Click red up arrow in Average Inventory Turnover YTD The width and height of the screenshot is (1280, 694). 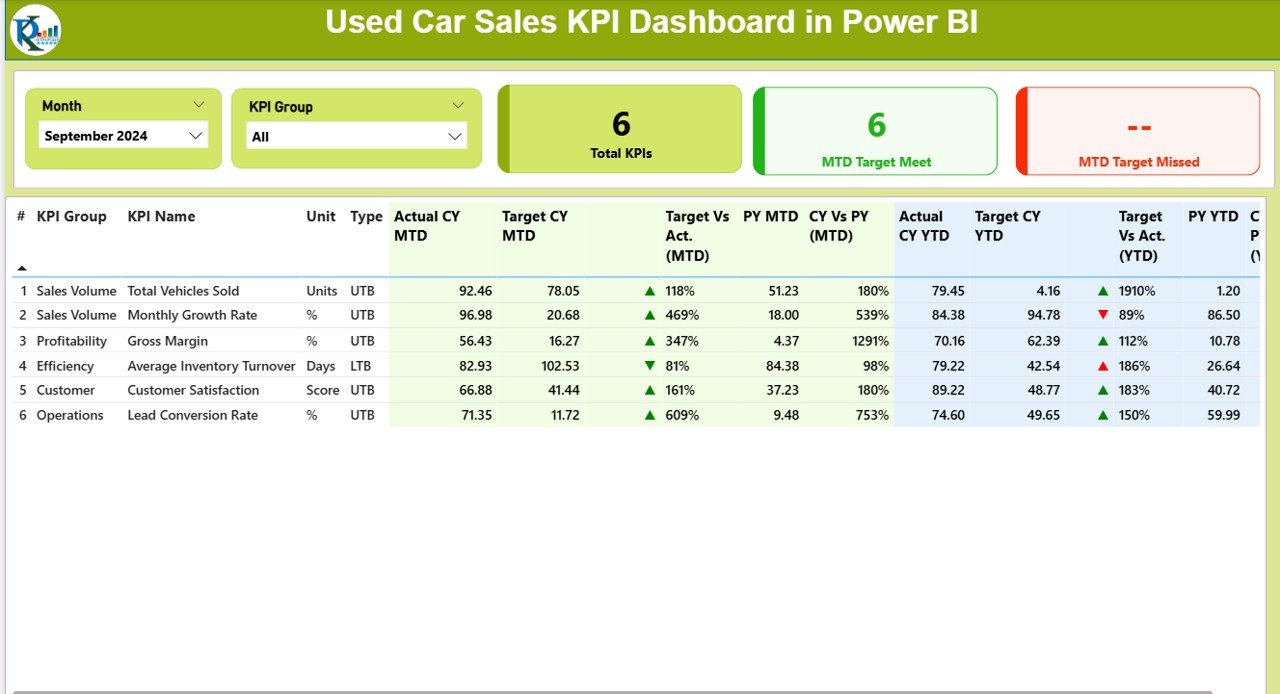(x=1103, y=366)
